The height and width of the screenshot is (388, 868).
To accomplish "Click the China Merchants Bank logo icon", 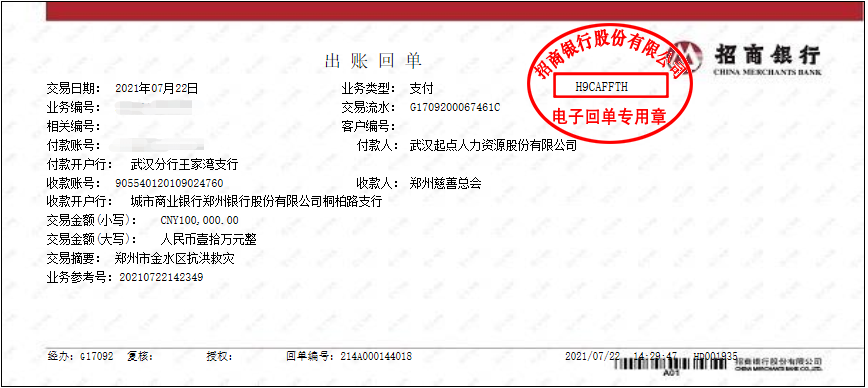I will 689,56.
